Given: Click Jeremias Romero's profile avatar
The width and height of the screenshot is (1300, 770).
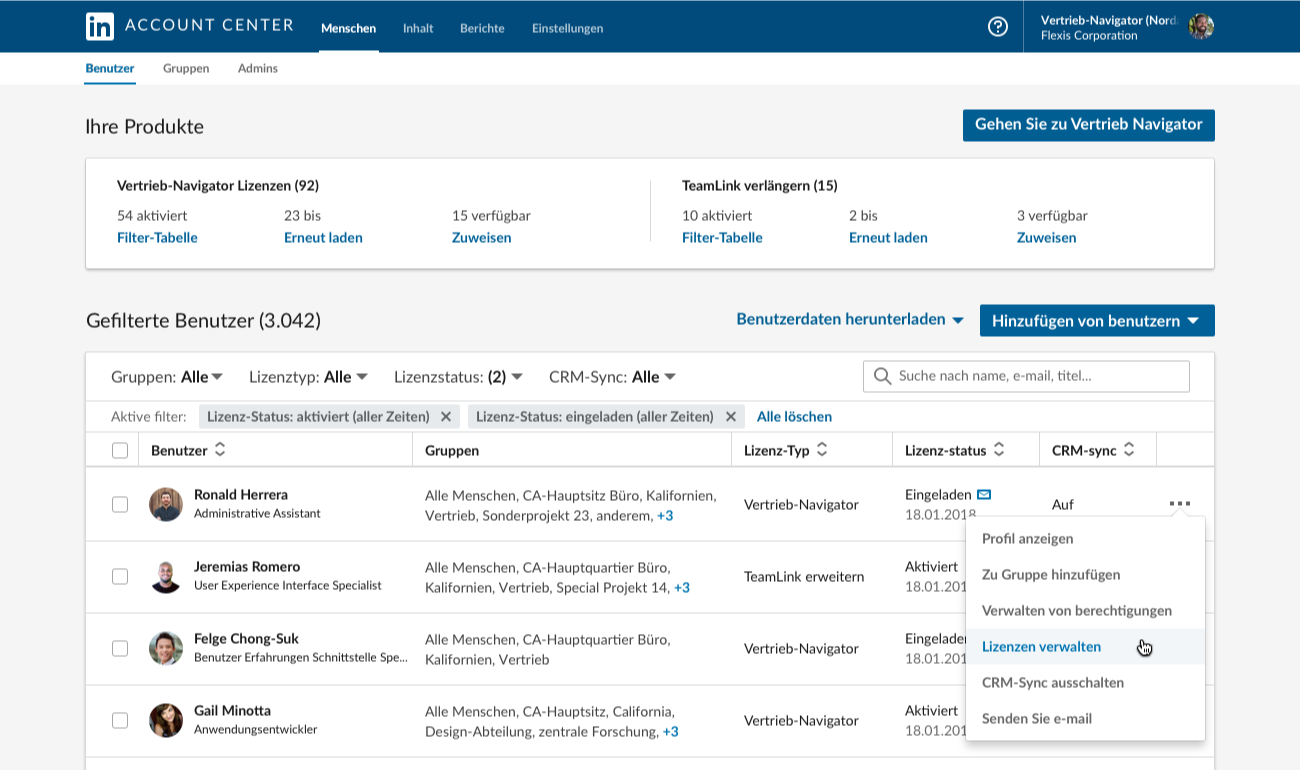Looking at the screenshot, I should [166, 576].
